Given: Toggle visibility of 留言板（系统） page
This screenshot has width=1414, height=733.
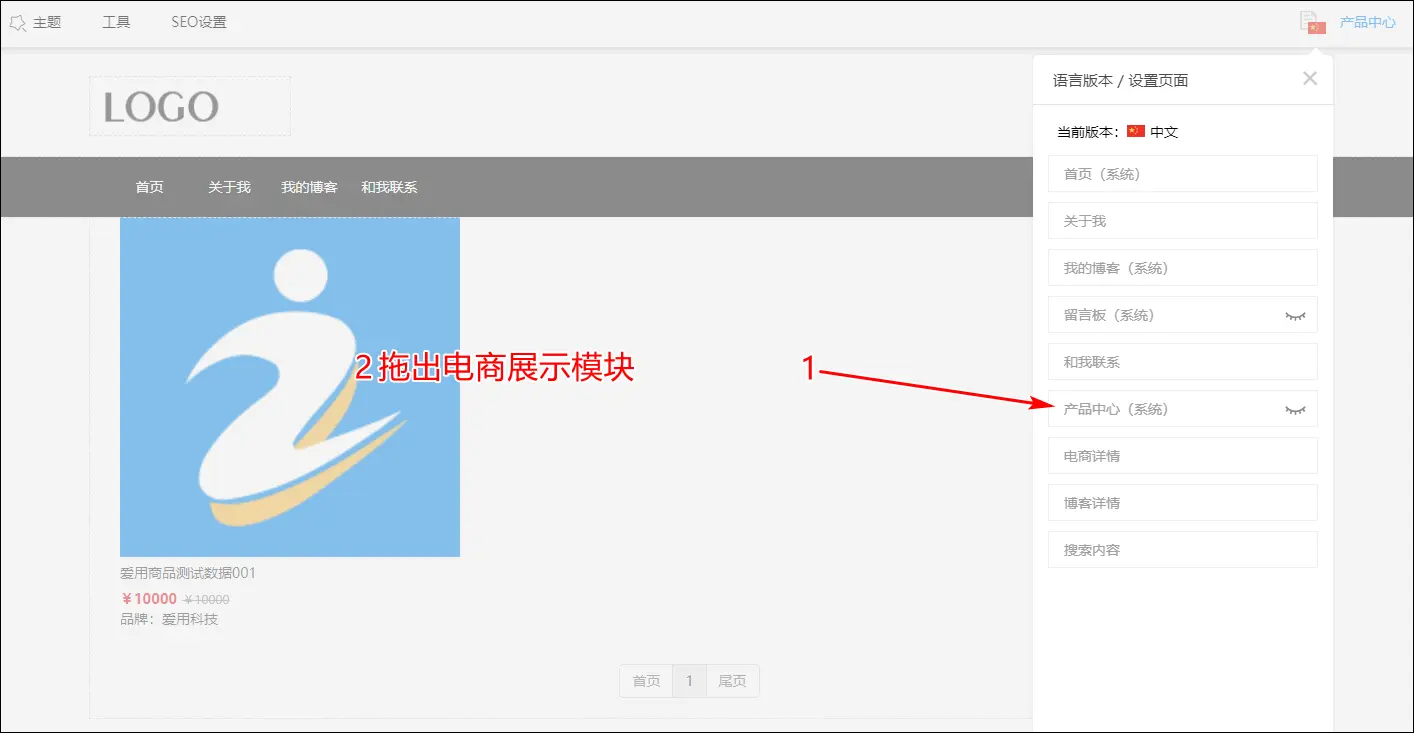Looking at the screenshot, I should coord(1295,315).
